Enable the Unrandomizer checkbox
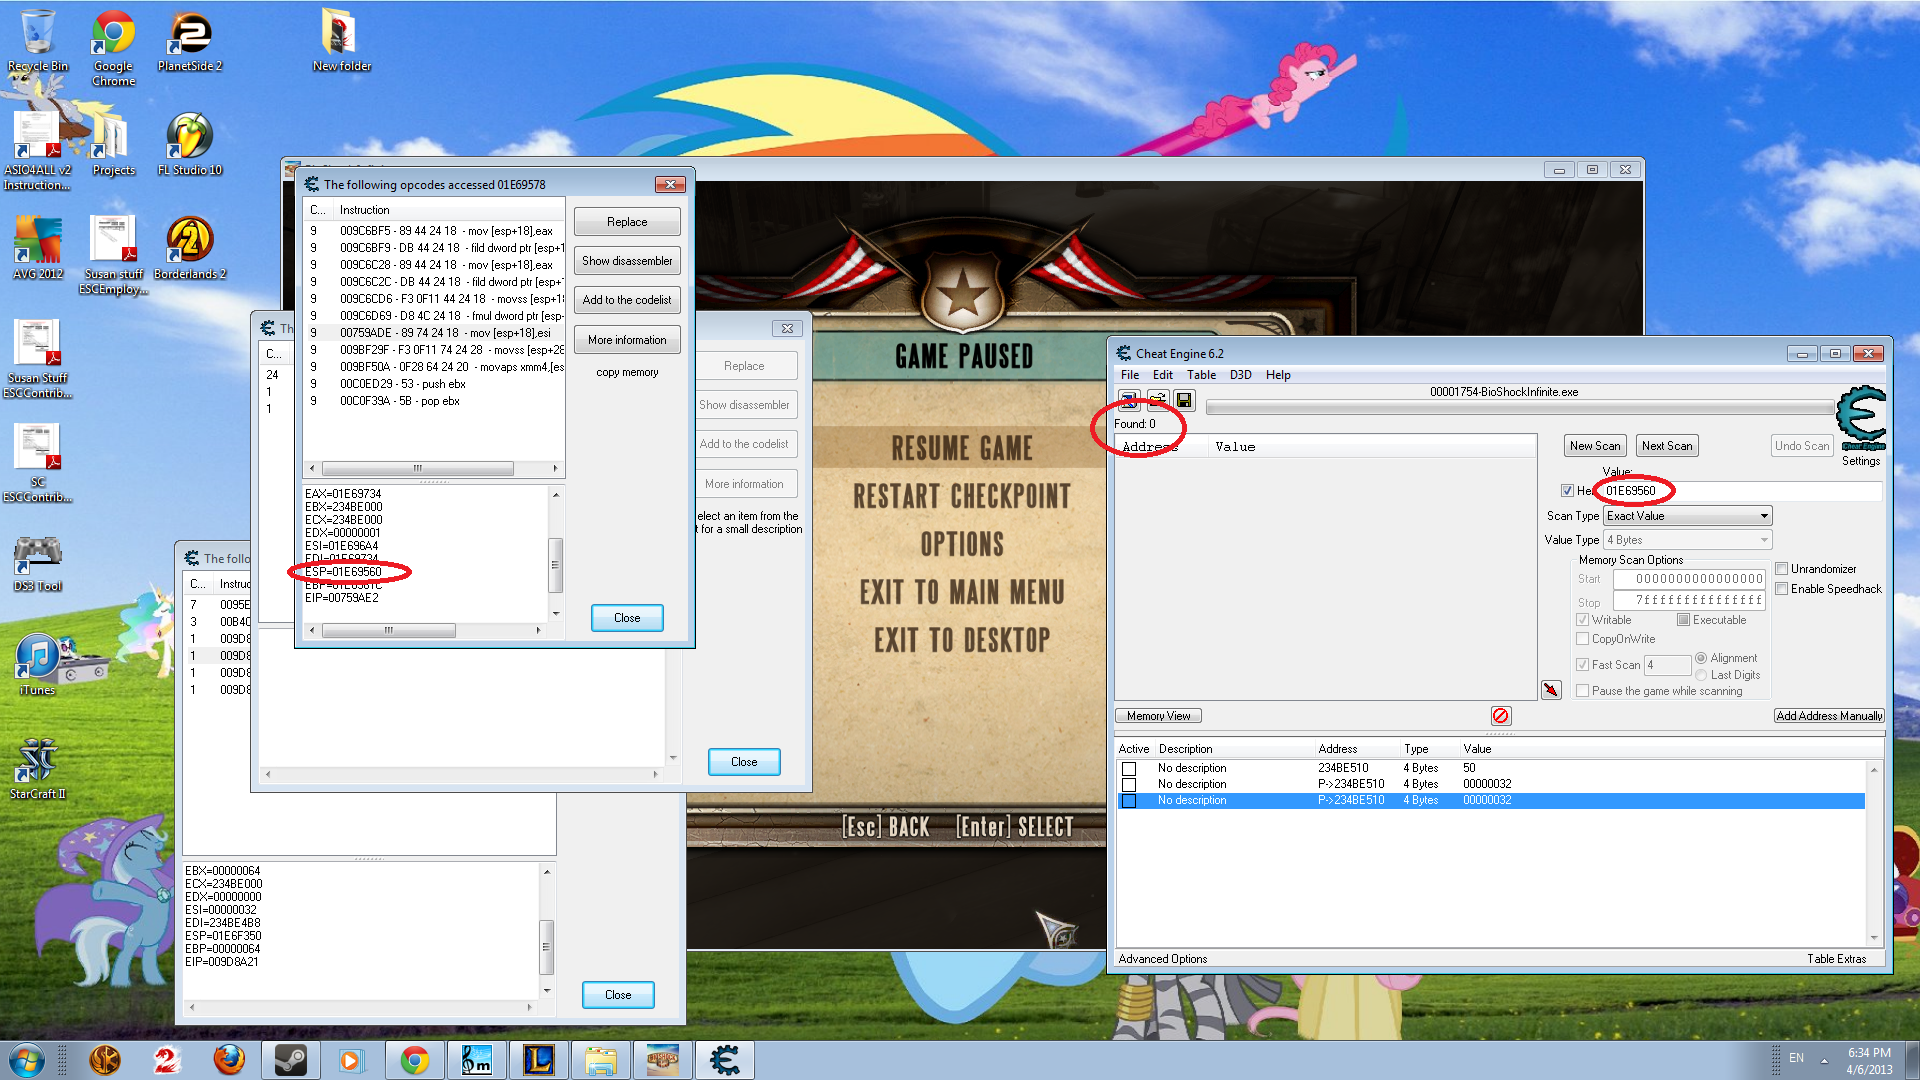The height and width of the screenshot is (1080, 1920). 1781,568
